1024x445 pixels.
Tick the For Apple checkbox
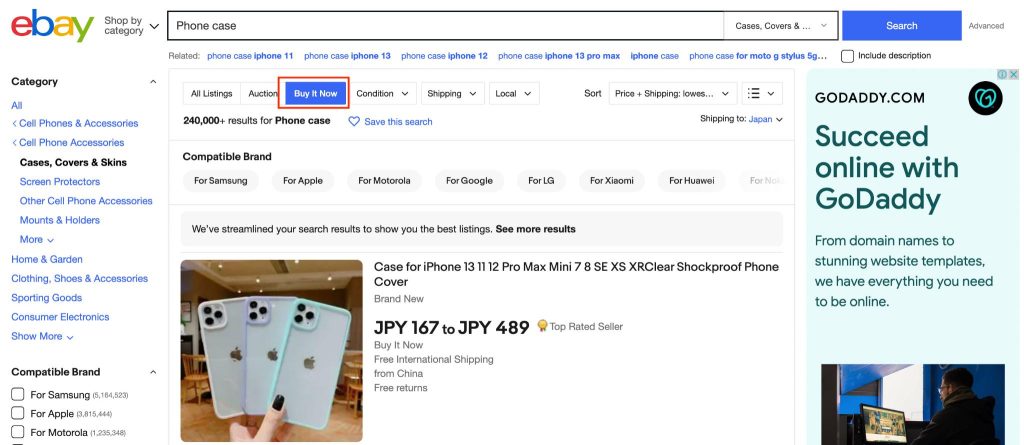tap(18, 413)
